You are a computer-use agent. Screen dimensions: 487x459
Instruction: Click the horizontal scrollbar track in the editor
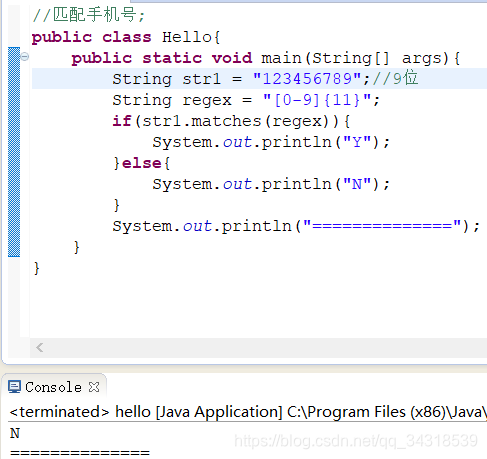pyautogui.click(x=258, y=348)
